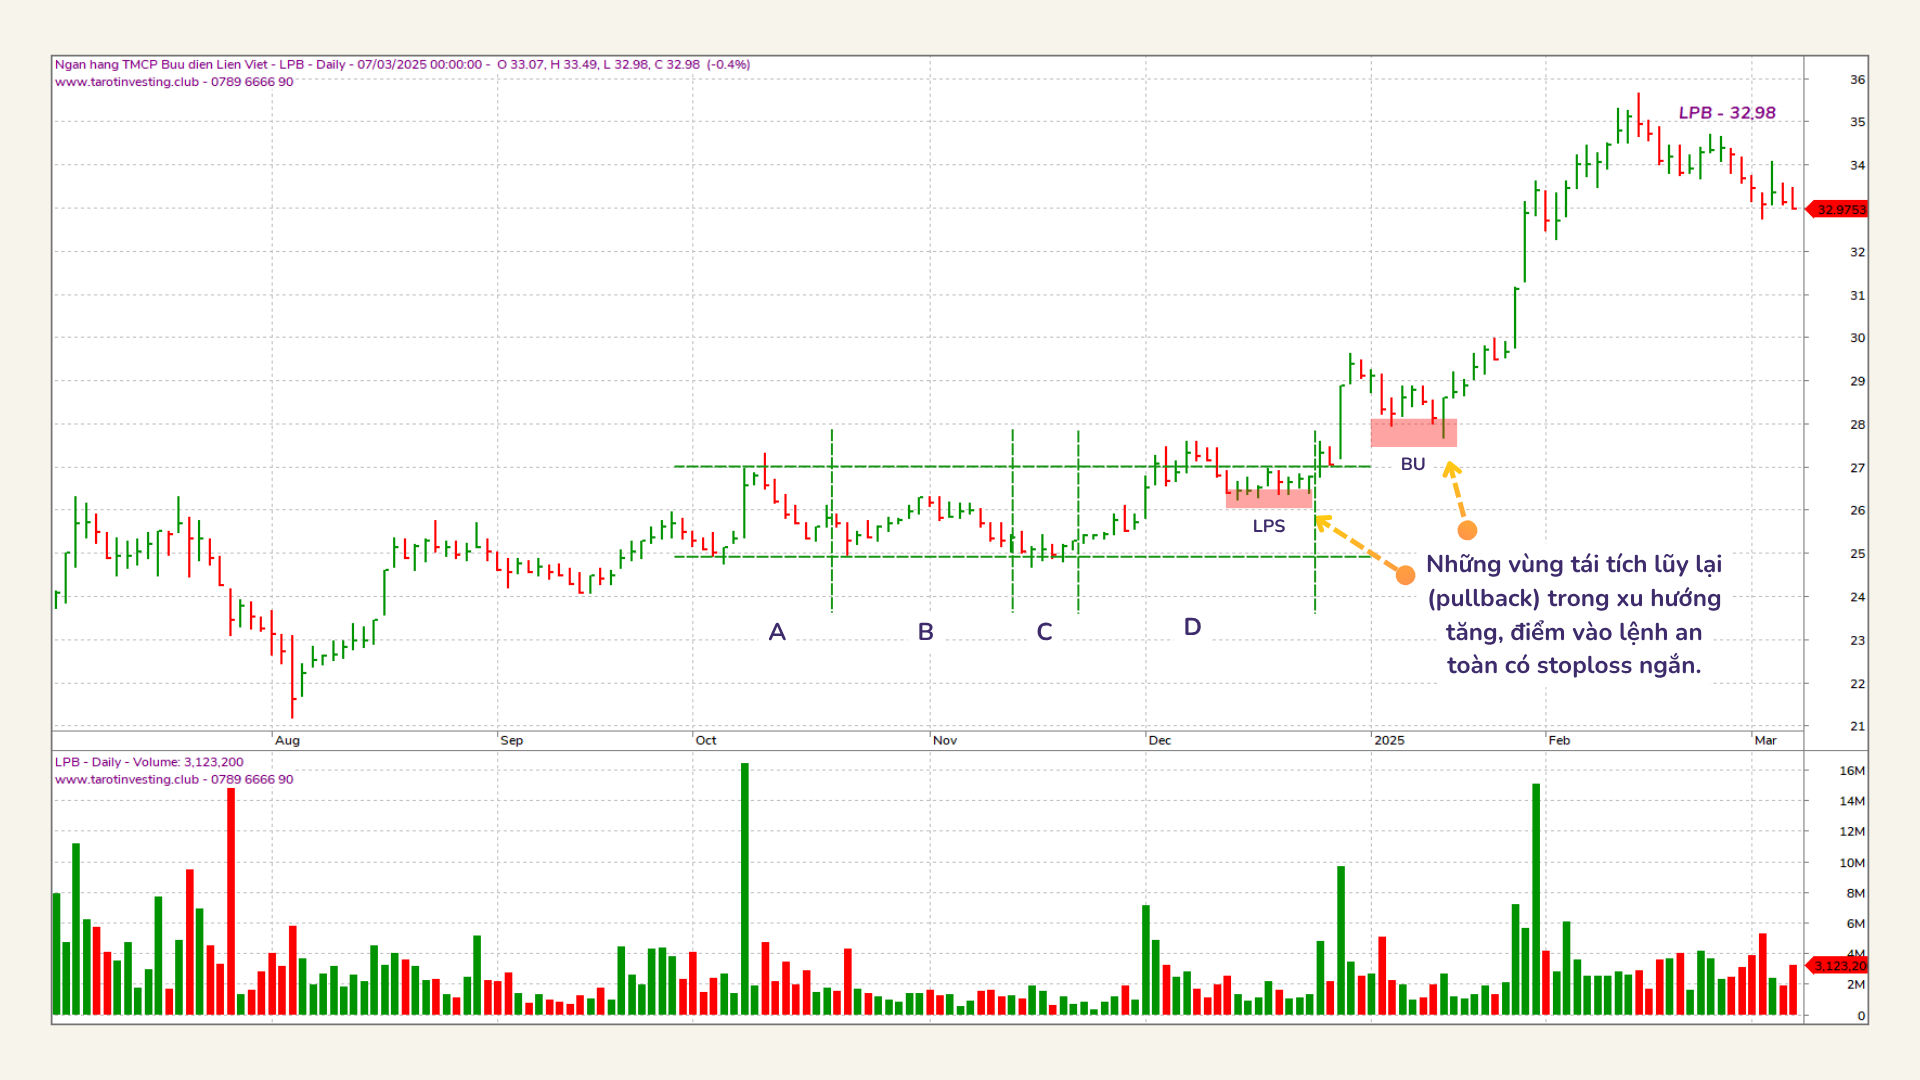Click phase label D
Screen dimensions: 1920x1080
click(1192, 627)
